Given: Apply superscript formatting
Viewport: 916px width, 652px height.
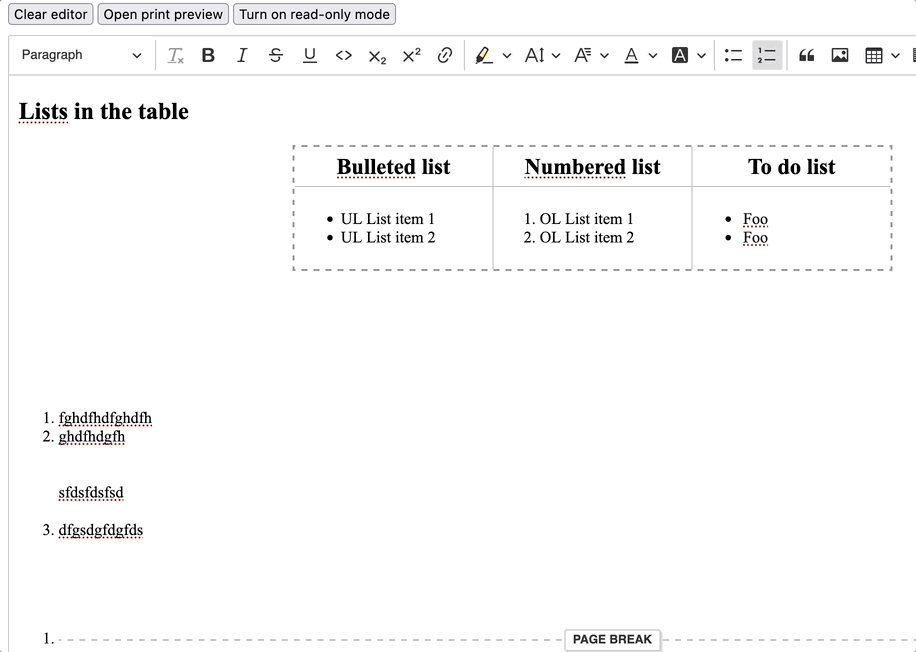Looking at the screenshot, I should pos(410,55).
